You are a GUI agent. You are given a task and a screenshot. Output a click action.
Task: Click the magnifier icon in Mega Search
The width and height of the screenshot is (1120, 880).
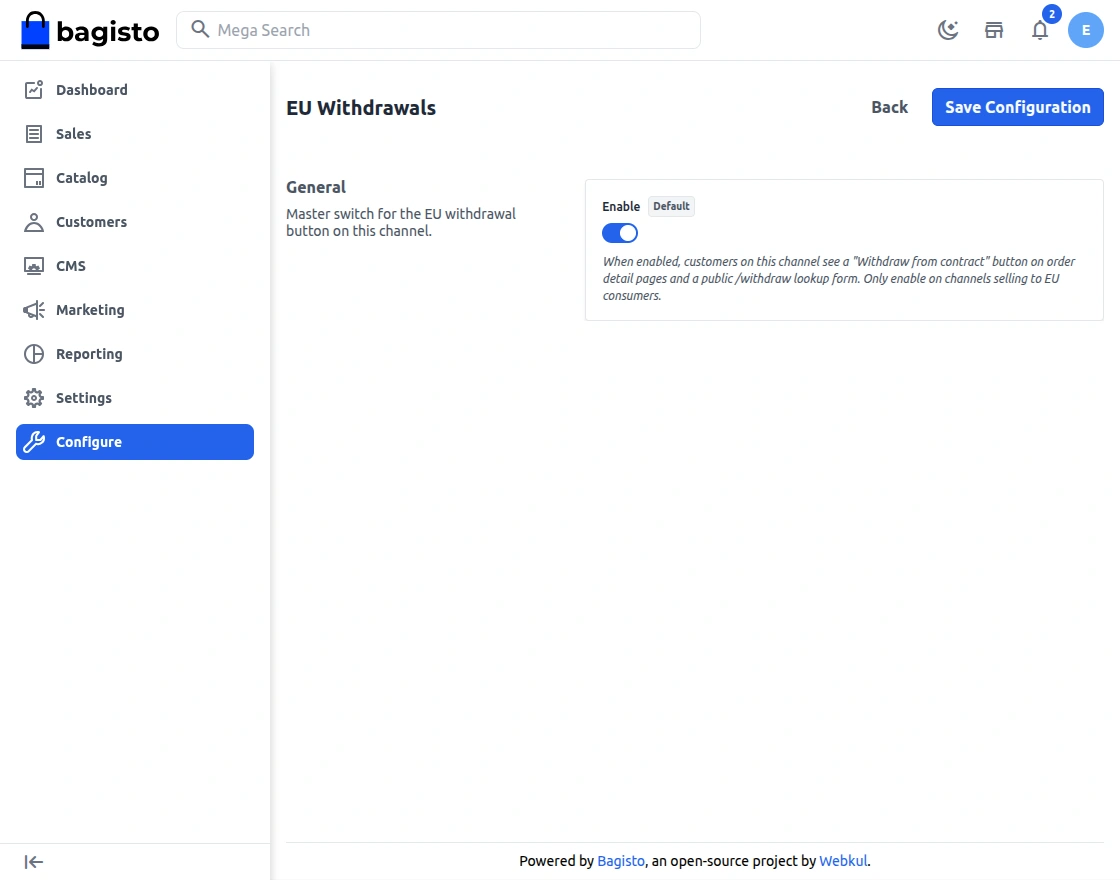click(200, 29)
